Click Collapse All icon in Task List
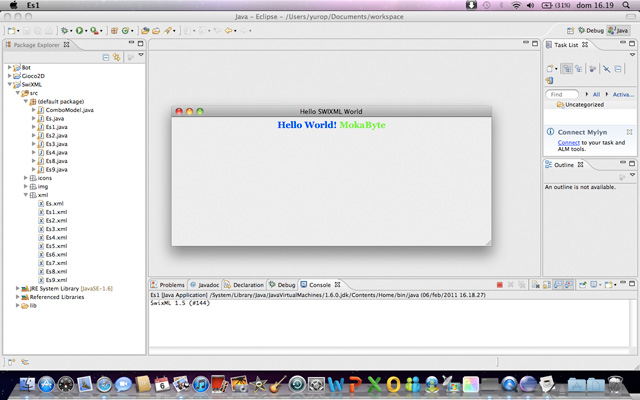This screenshot has height=400, width=640. click(618, 69)
